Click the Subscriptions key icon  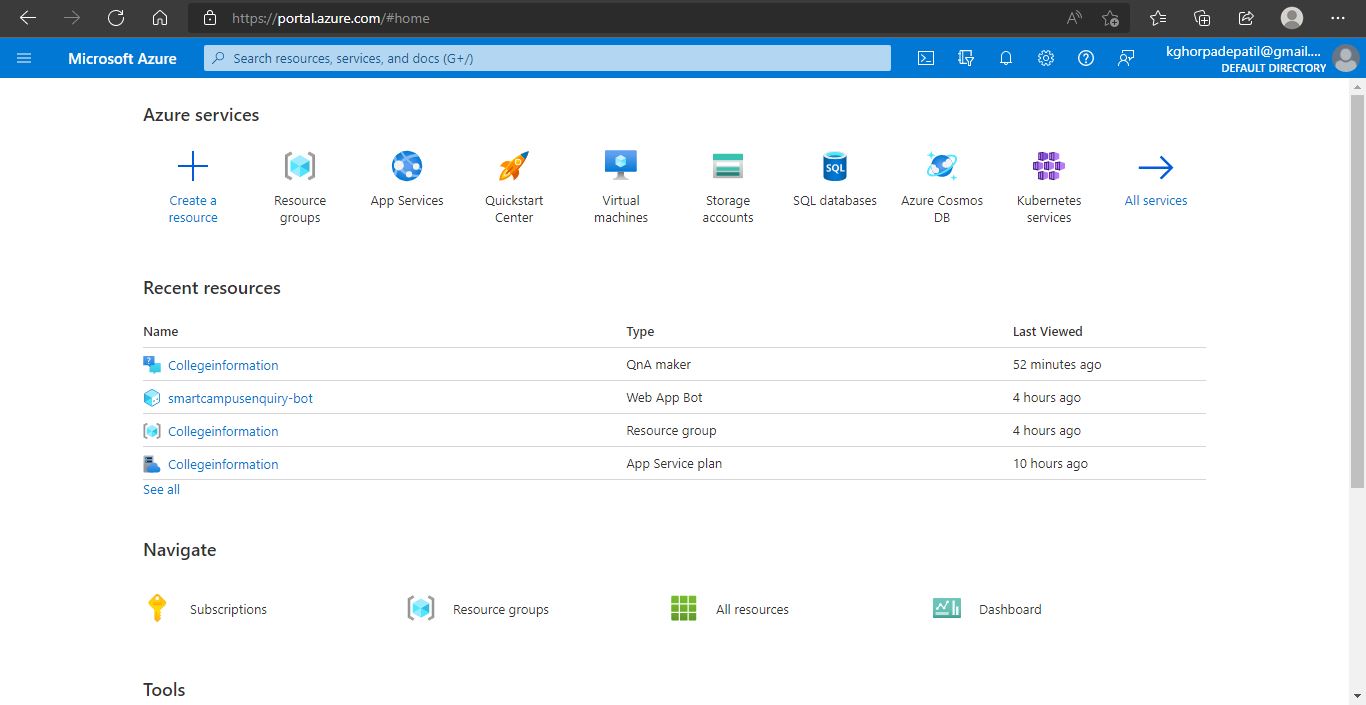click(x=157, y=608)
